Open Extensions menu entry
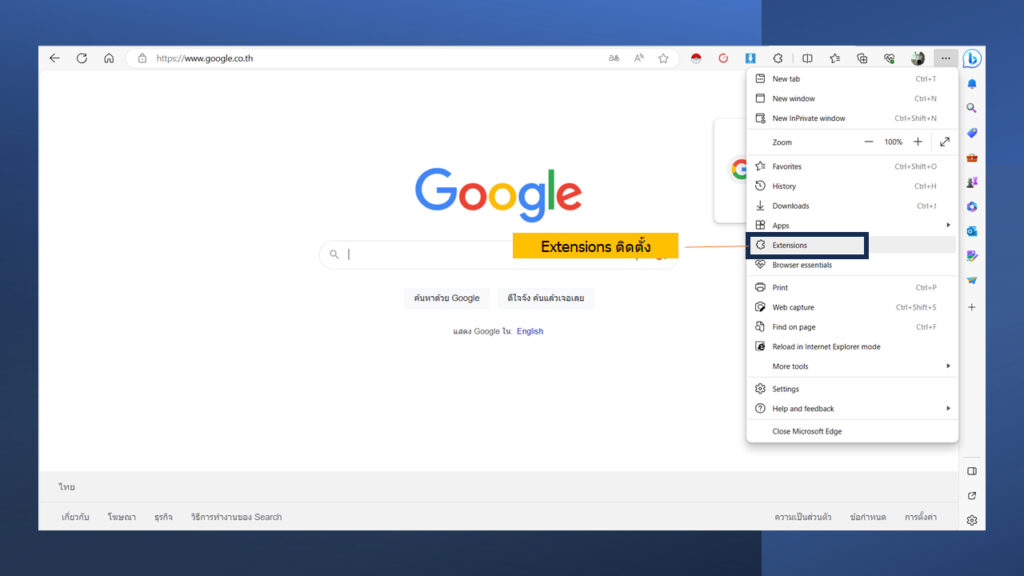1024x576 pixels. pyautogui.click(x=852, y=246)
